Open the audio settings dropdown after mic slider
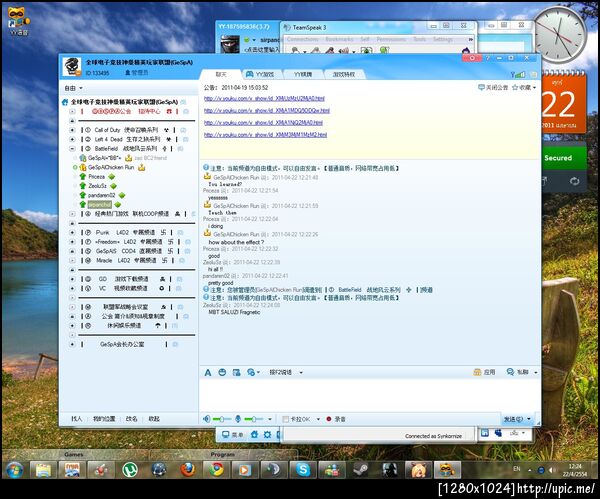 pyautogui.click(x=270, y=419)
